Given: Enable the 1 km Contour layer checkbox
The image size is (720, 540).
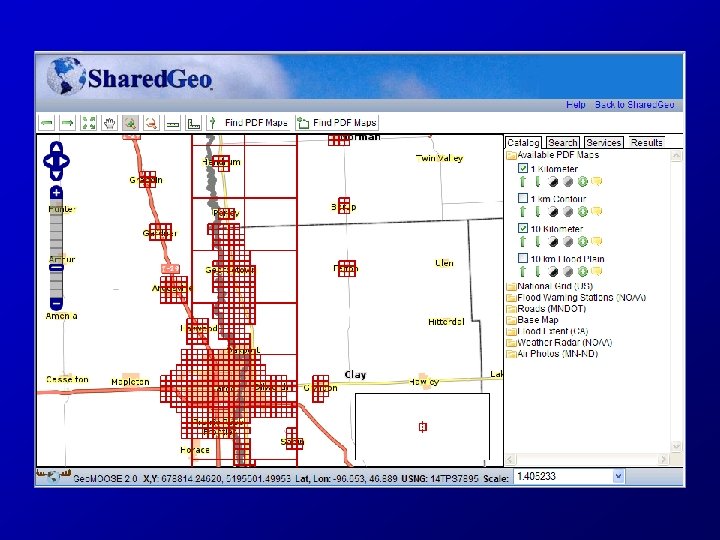Looking at the screenshot, I should [523, 198].
